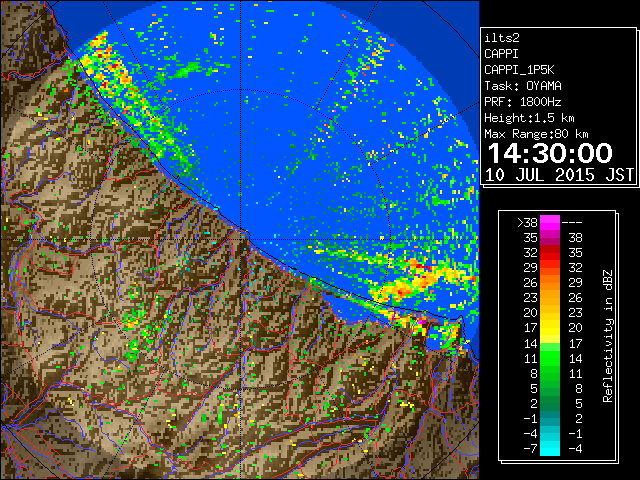This screenshot has width=640, height=480.
Task: Click the >38 legend value
Action: [x=527, y=223]
